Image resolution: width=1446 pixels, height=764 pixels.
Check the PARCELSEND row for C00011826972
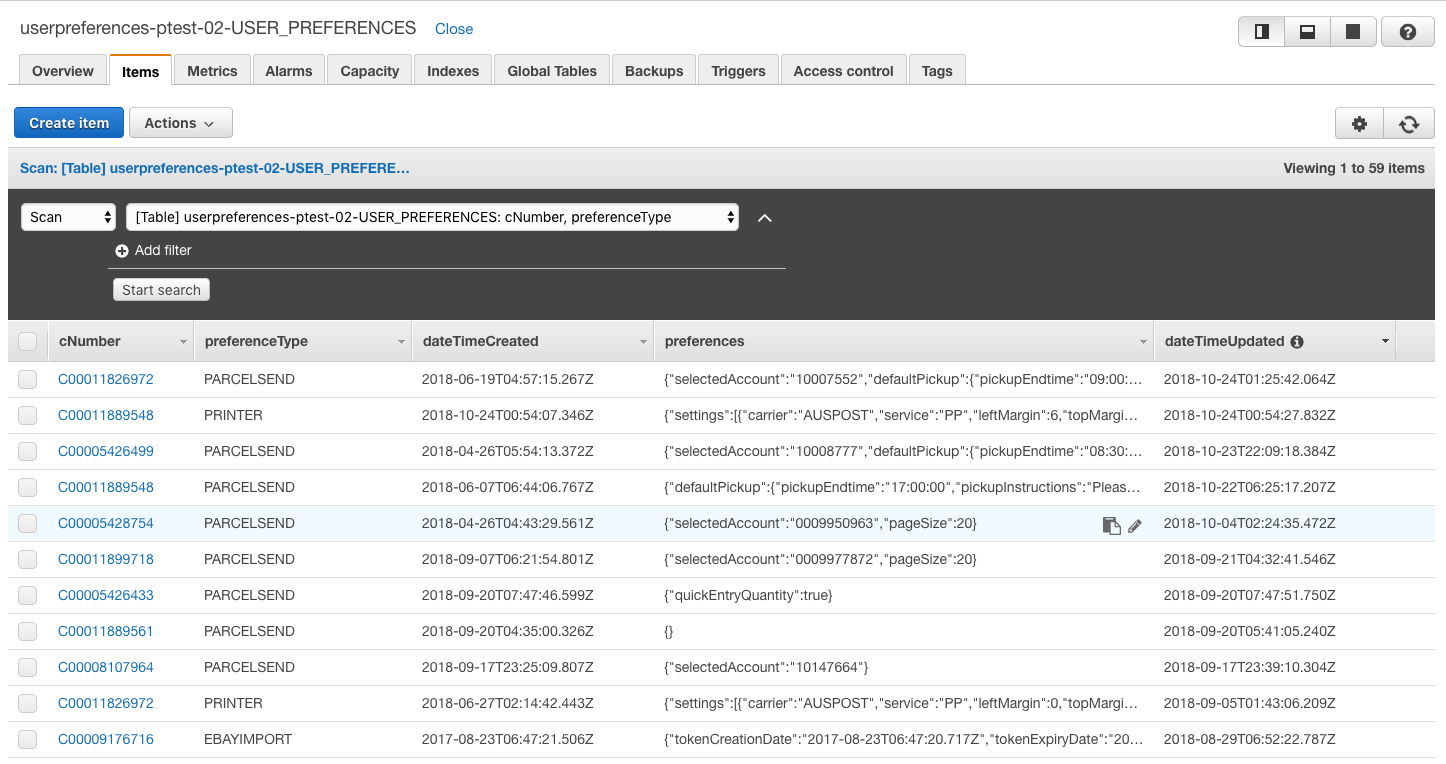point(28,379)
